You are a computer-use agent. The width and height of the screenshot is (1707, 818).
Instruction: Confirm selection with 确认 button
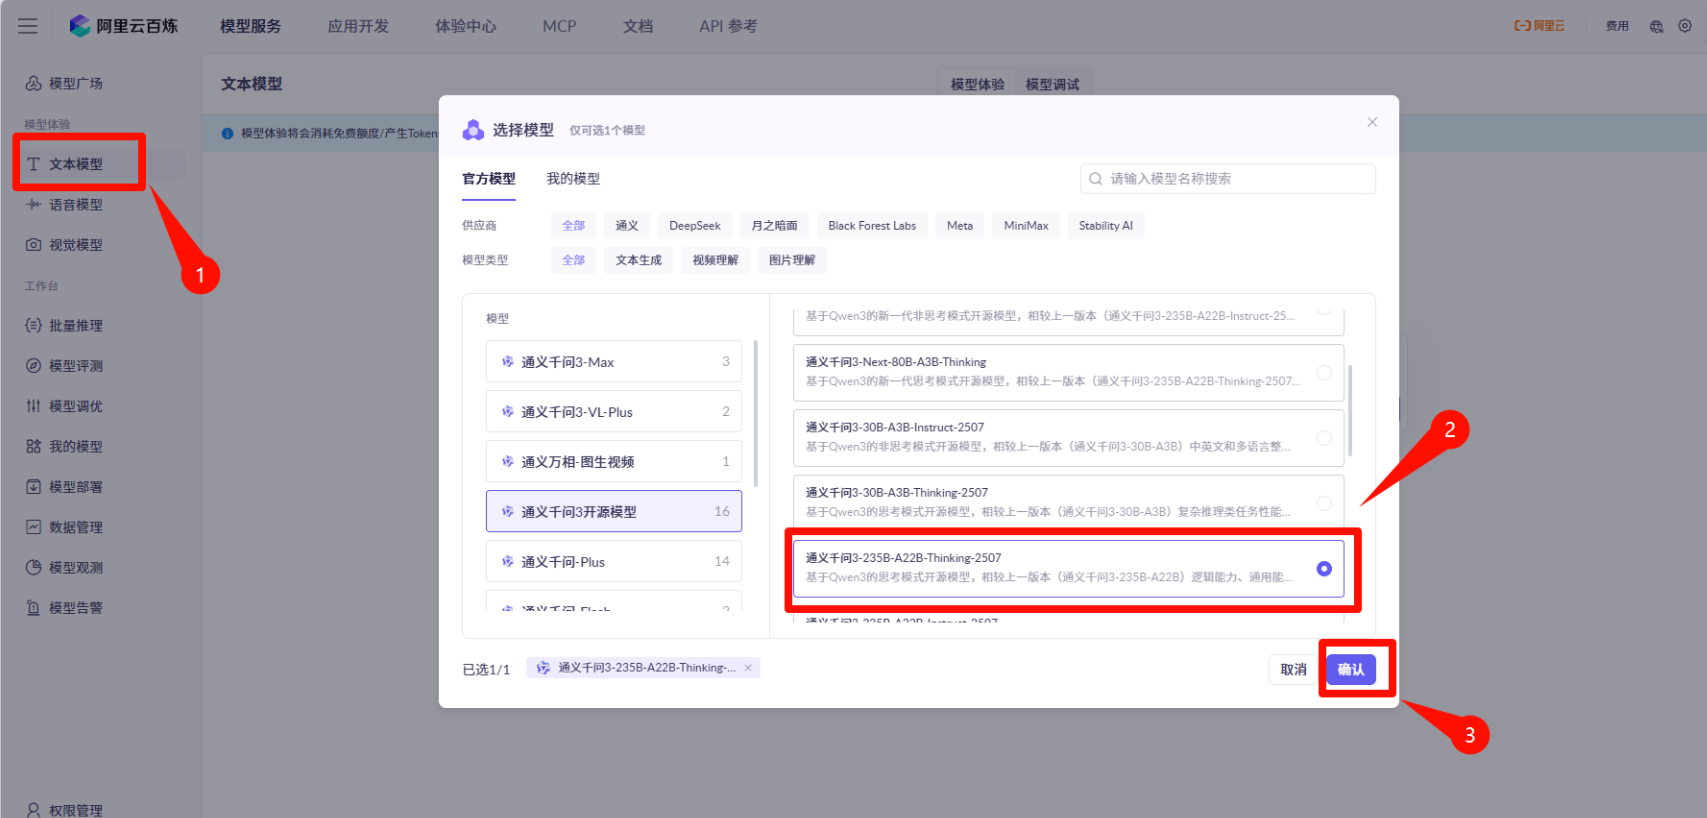coord(1351,670)
